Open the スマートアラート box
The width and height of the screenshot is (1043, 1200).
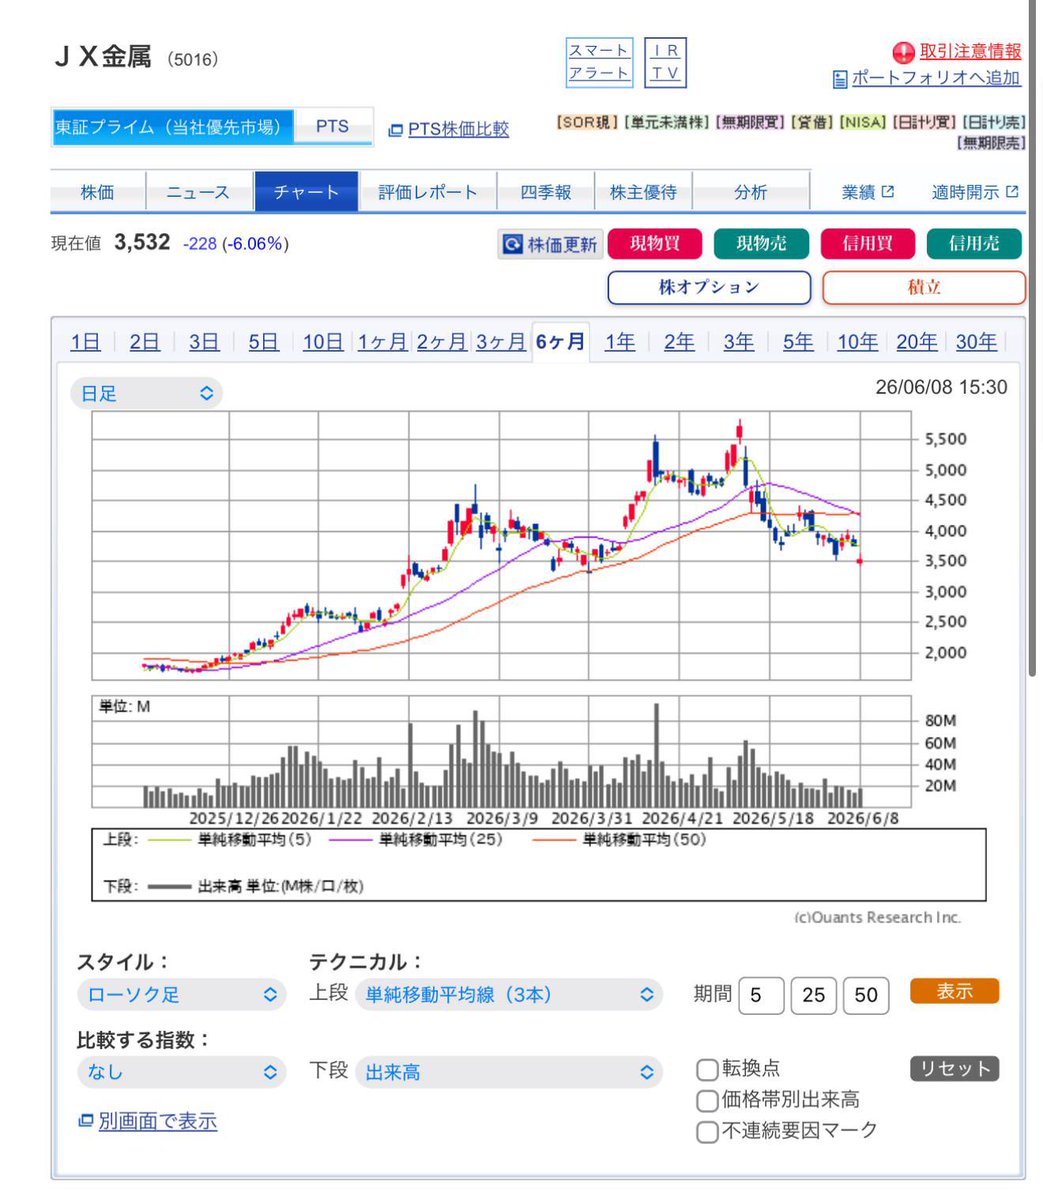[599, 62]
